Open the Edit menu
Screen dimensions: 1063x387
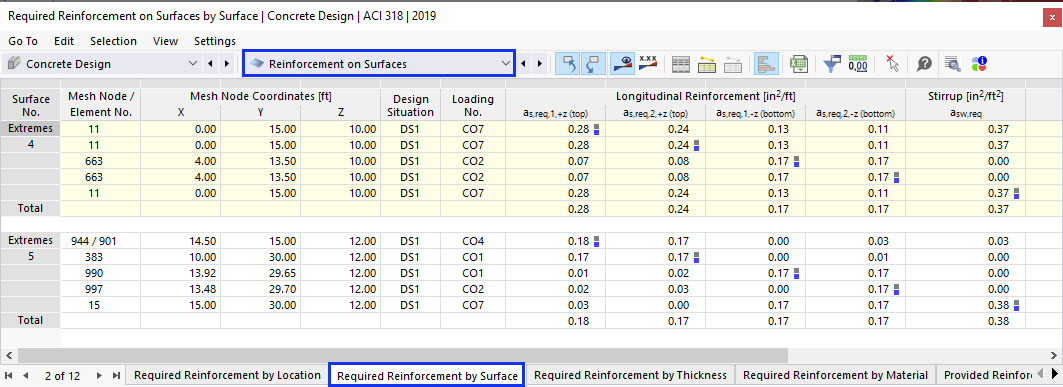[64, 41]
